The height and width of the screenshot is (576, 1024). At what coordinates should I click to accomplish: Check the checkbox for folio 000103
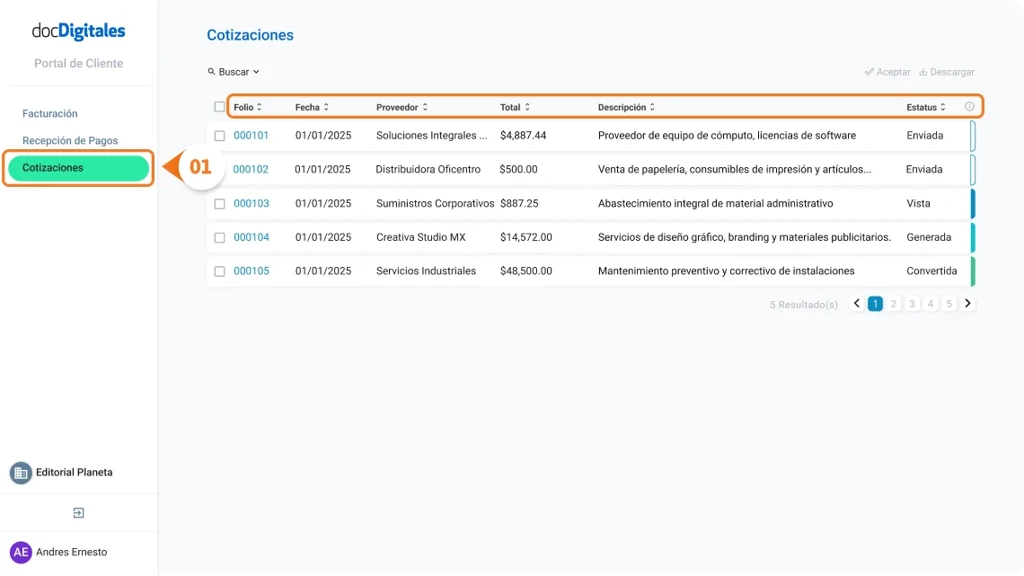click(x=221, y=203)
